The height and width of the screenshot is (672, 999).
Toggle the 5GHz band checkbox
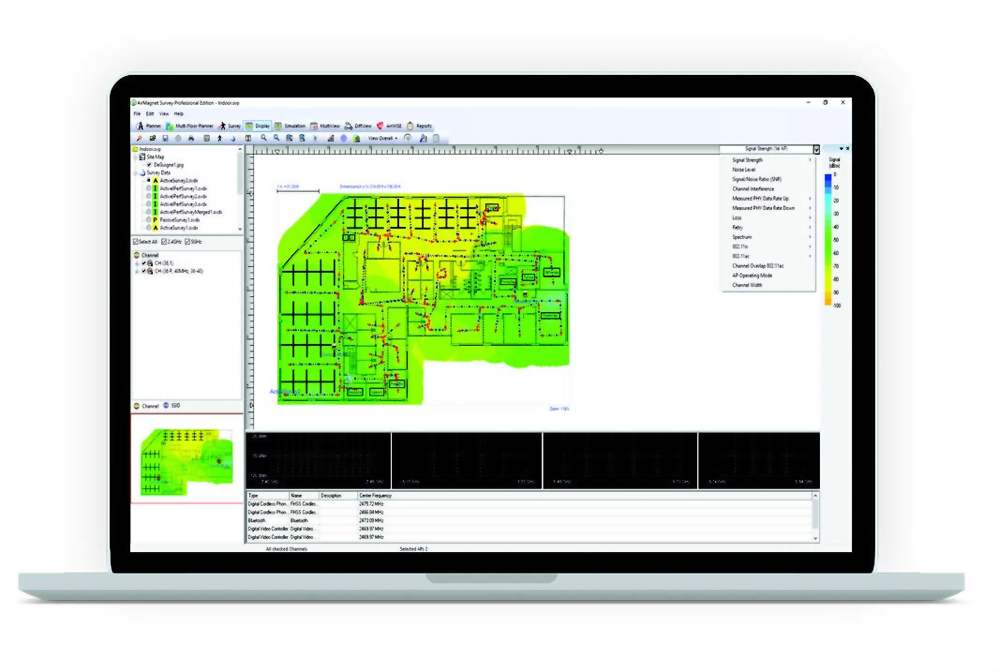pyautogui.click(x=186, y=241)
